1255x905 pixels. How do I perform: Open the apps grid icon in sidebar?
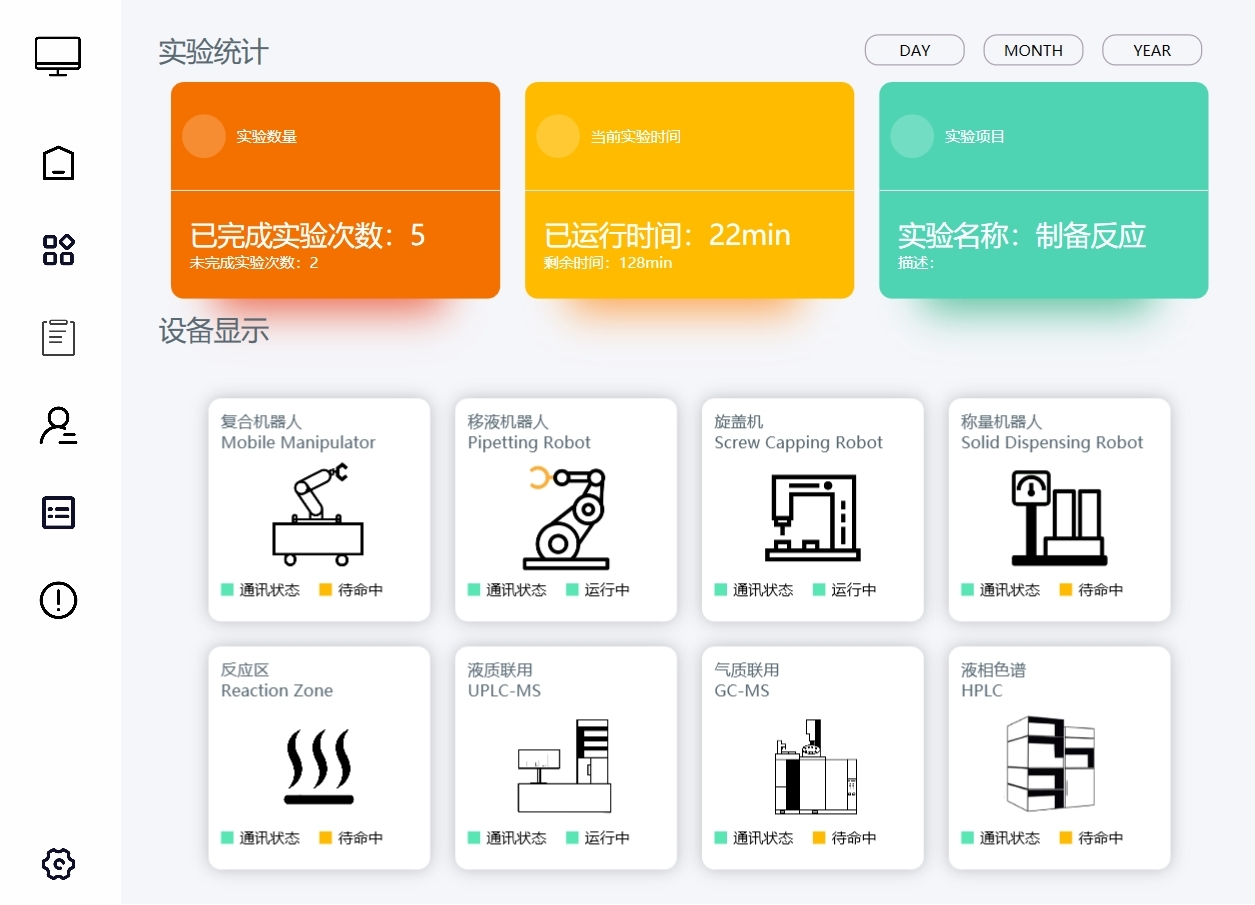tap(58, 250)
